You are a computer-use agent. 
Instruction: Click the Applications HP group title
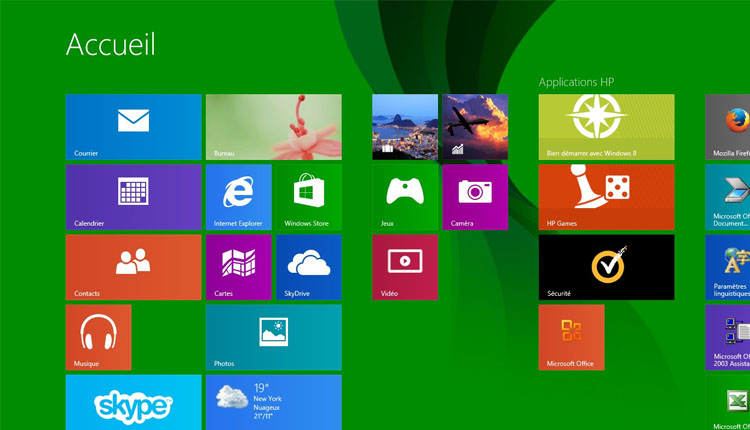(x=576, y=82)
